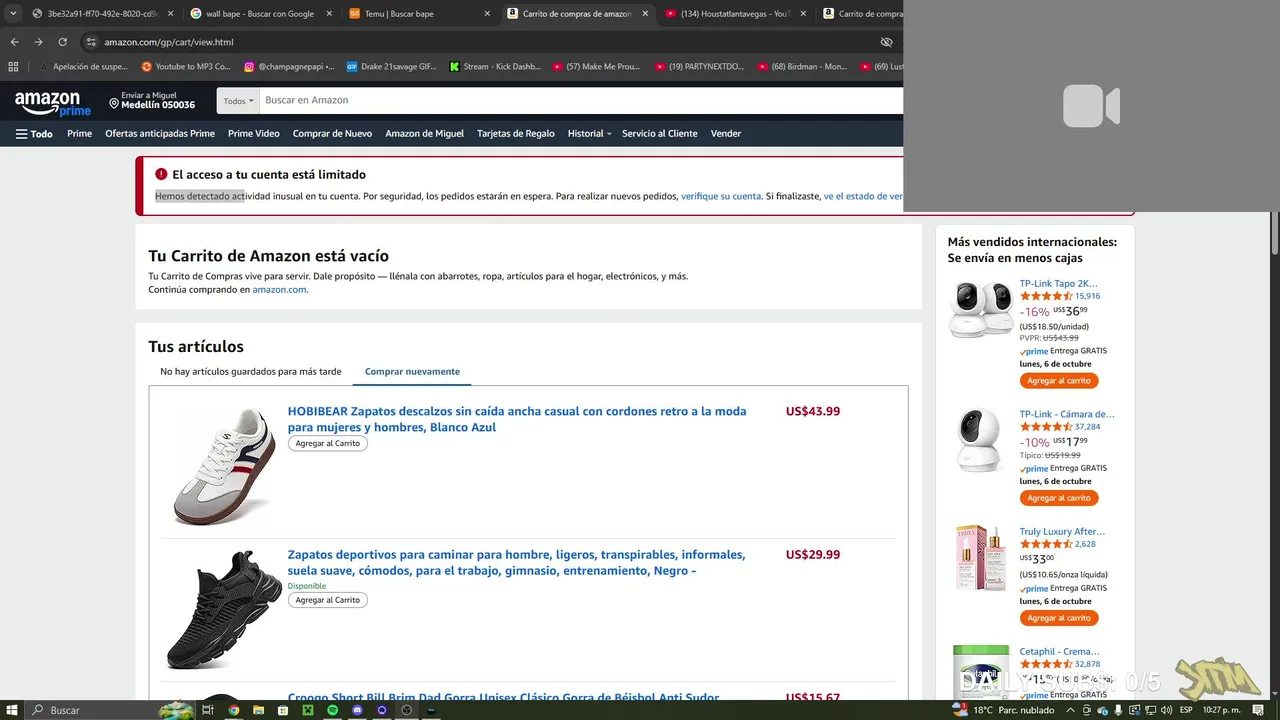1280x720 pixels.
Task: Open the Todo hamburger menu
Action: coord(34,133)
